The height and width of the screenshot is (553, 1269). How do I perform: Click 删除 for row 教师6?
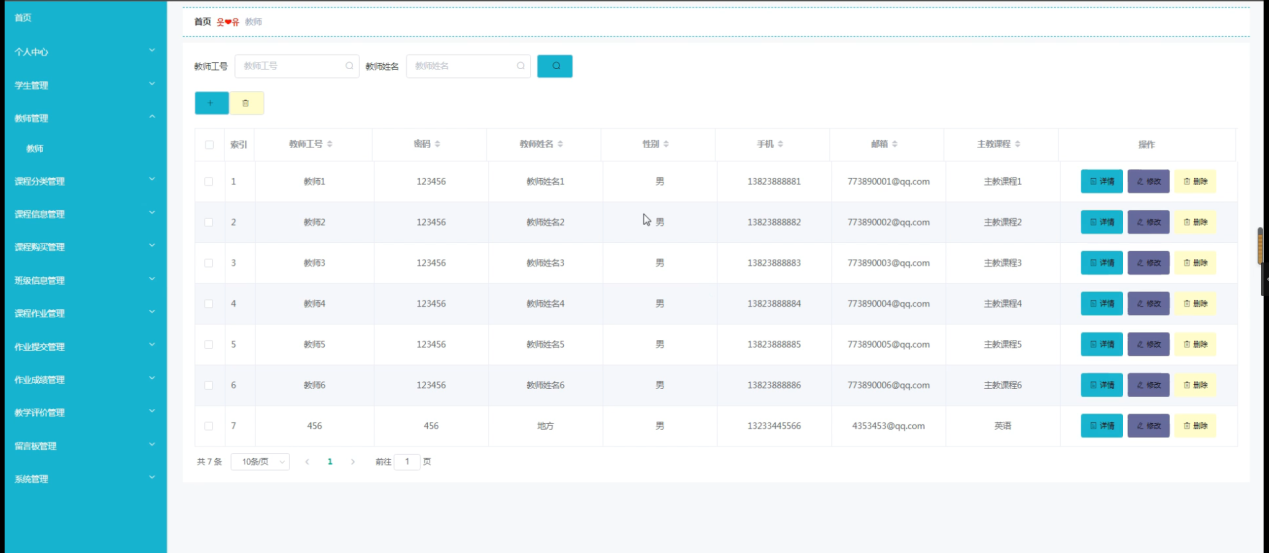pyautogui.click(x=1195, y=385)
